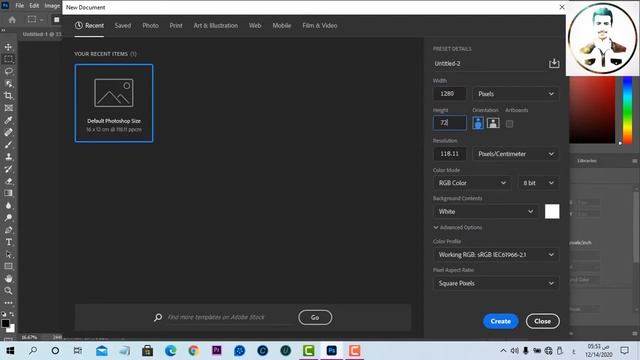
Task: Open the Square Pixels aspect ratio dropdown
Action: click(496, 283)
